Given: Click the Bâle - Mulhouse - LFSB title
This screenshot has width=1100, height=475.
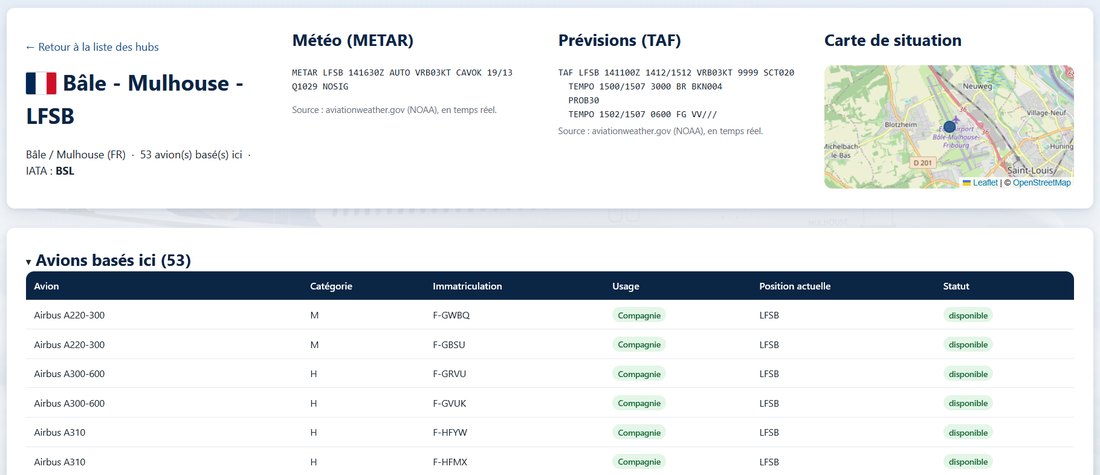Looking at the screenshot, I should coord(135,100).
